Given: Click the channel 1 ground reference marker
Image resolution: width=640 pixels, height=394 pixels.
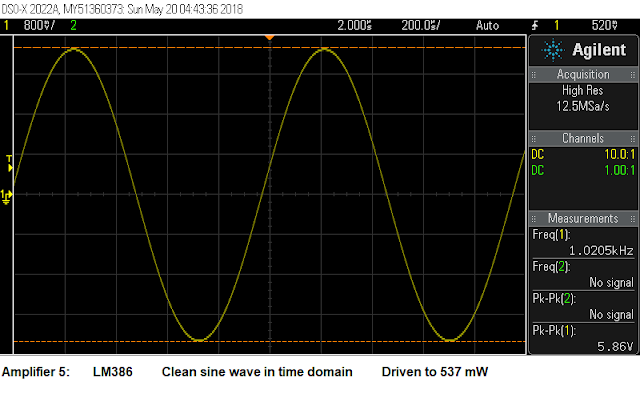Looking at the screenshot, I should click(x=7, y=197).
